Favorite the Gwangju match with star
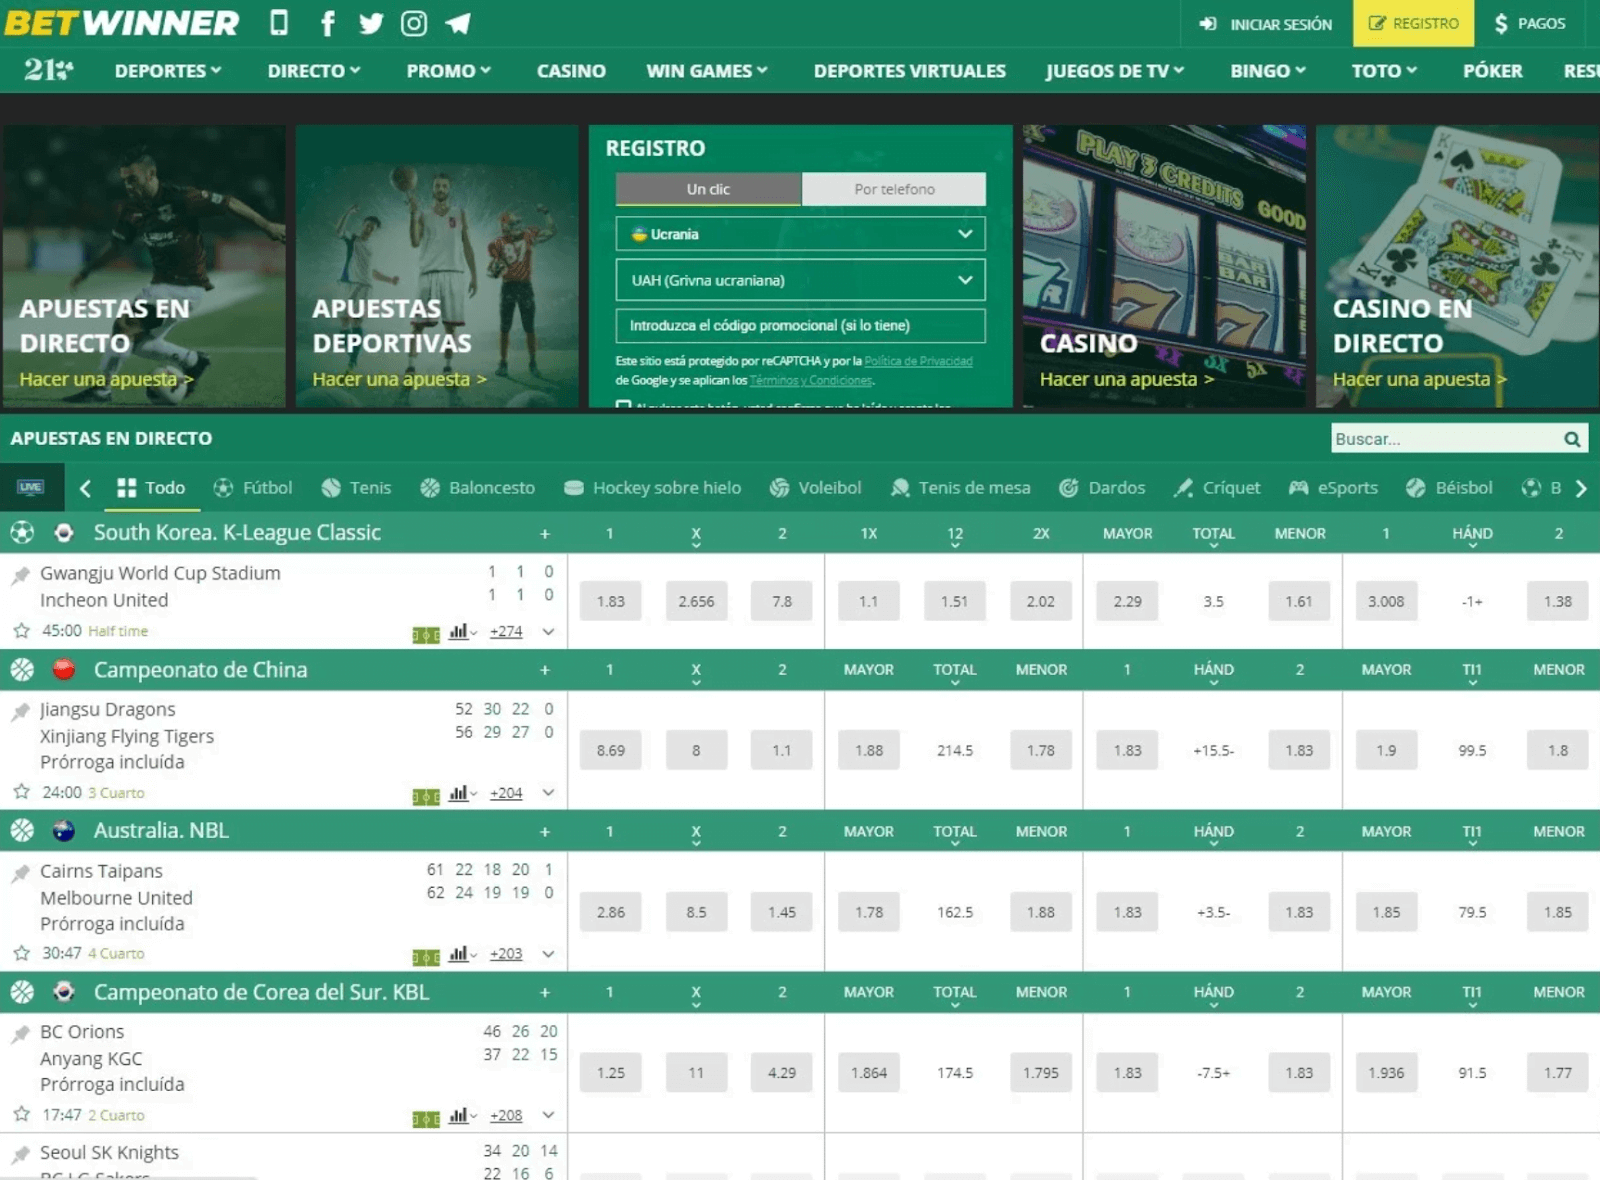Screen dimensions: 1600x1180 (21, 631)
